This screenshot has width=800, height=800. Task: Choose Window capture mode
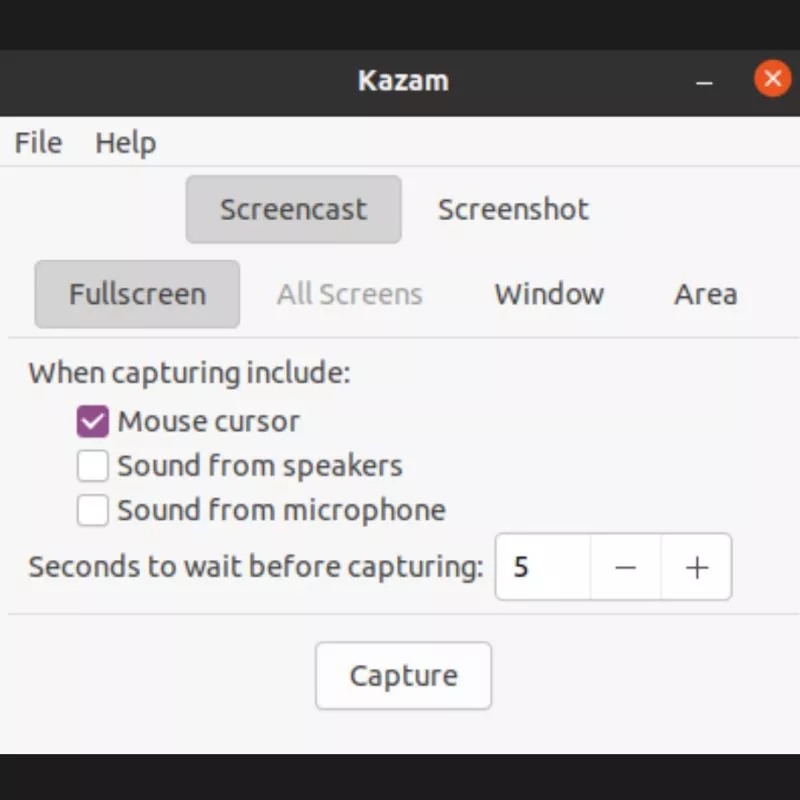click(548, 293)
